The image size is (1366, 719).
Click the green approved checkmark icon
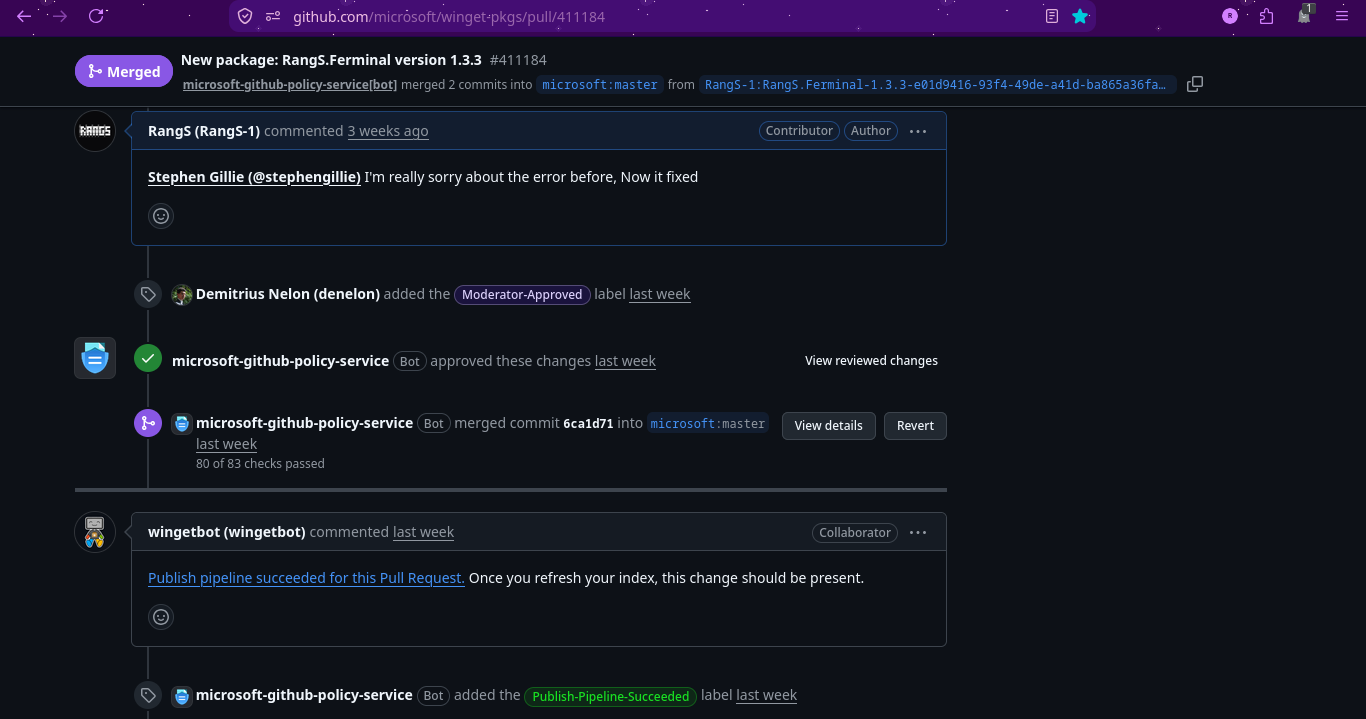point(148,359)
